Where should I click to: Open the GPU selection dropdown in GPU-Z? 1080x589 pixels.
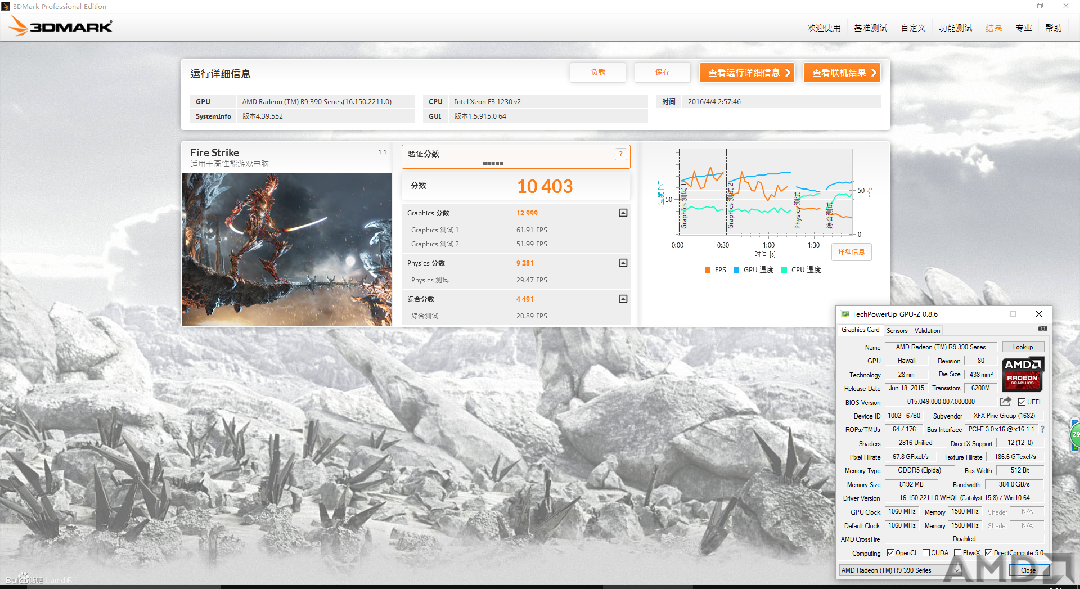click(901, 570)
